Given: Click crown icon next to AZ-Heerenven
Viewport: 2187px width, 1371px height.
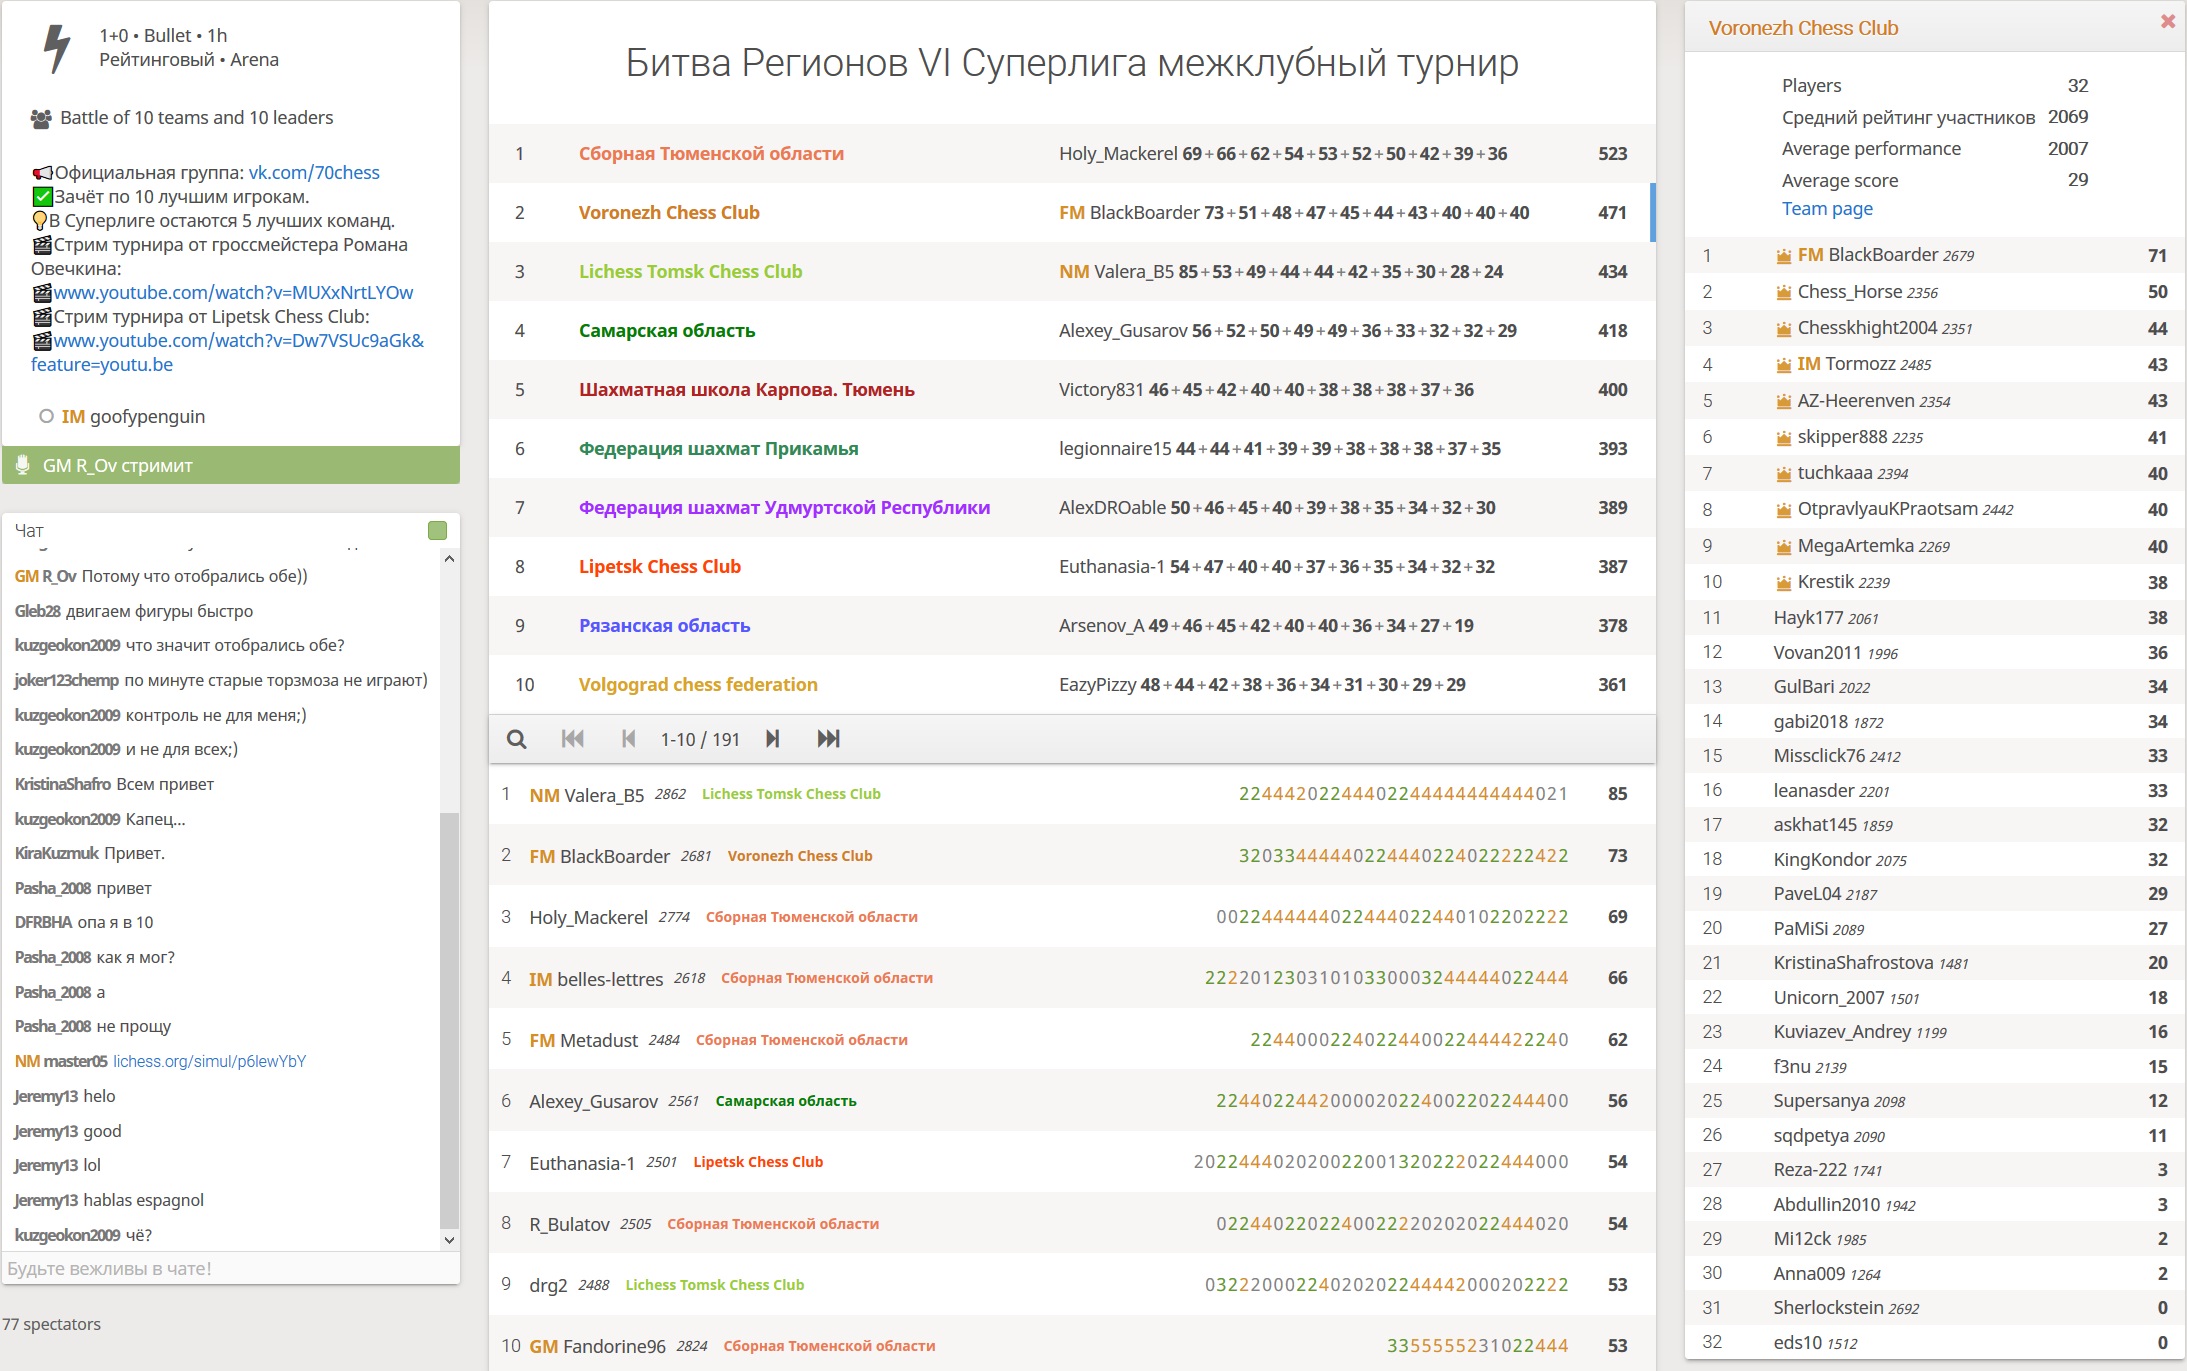Looking at the screenshot, I should point(1783,402).
